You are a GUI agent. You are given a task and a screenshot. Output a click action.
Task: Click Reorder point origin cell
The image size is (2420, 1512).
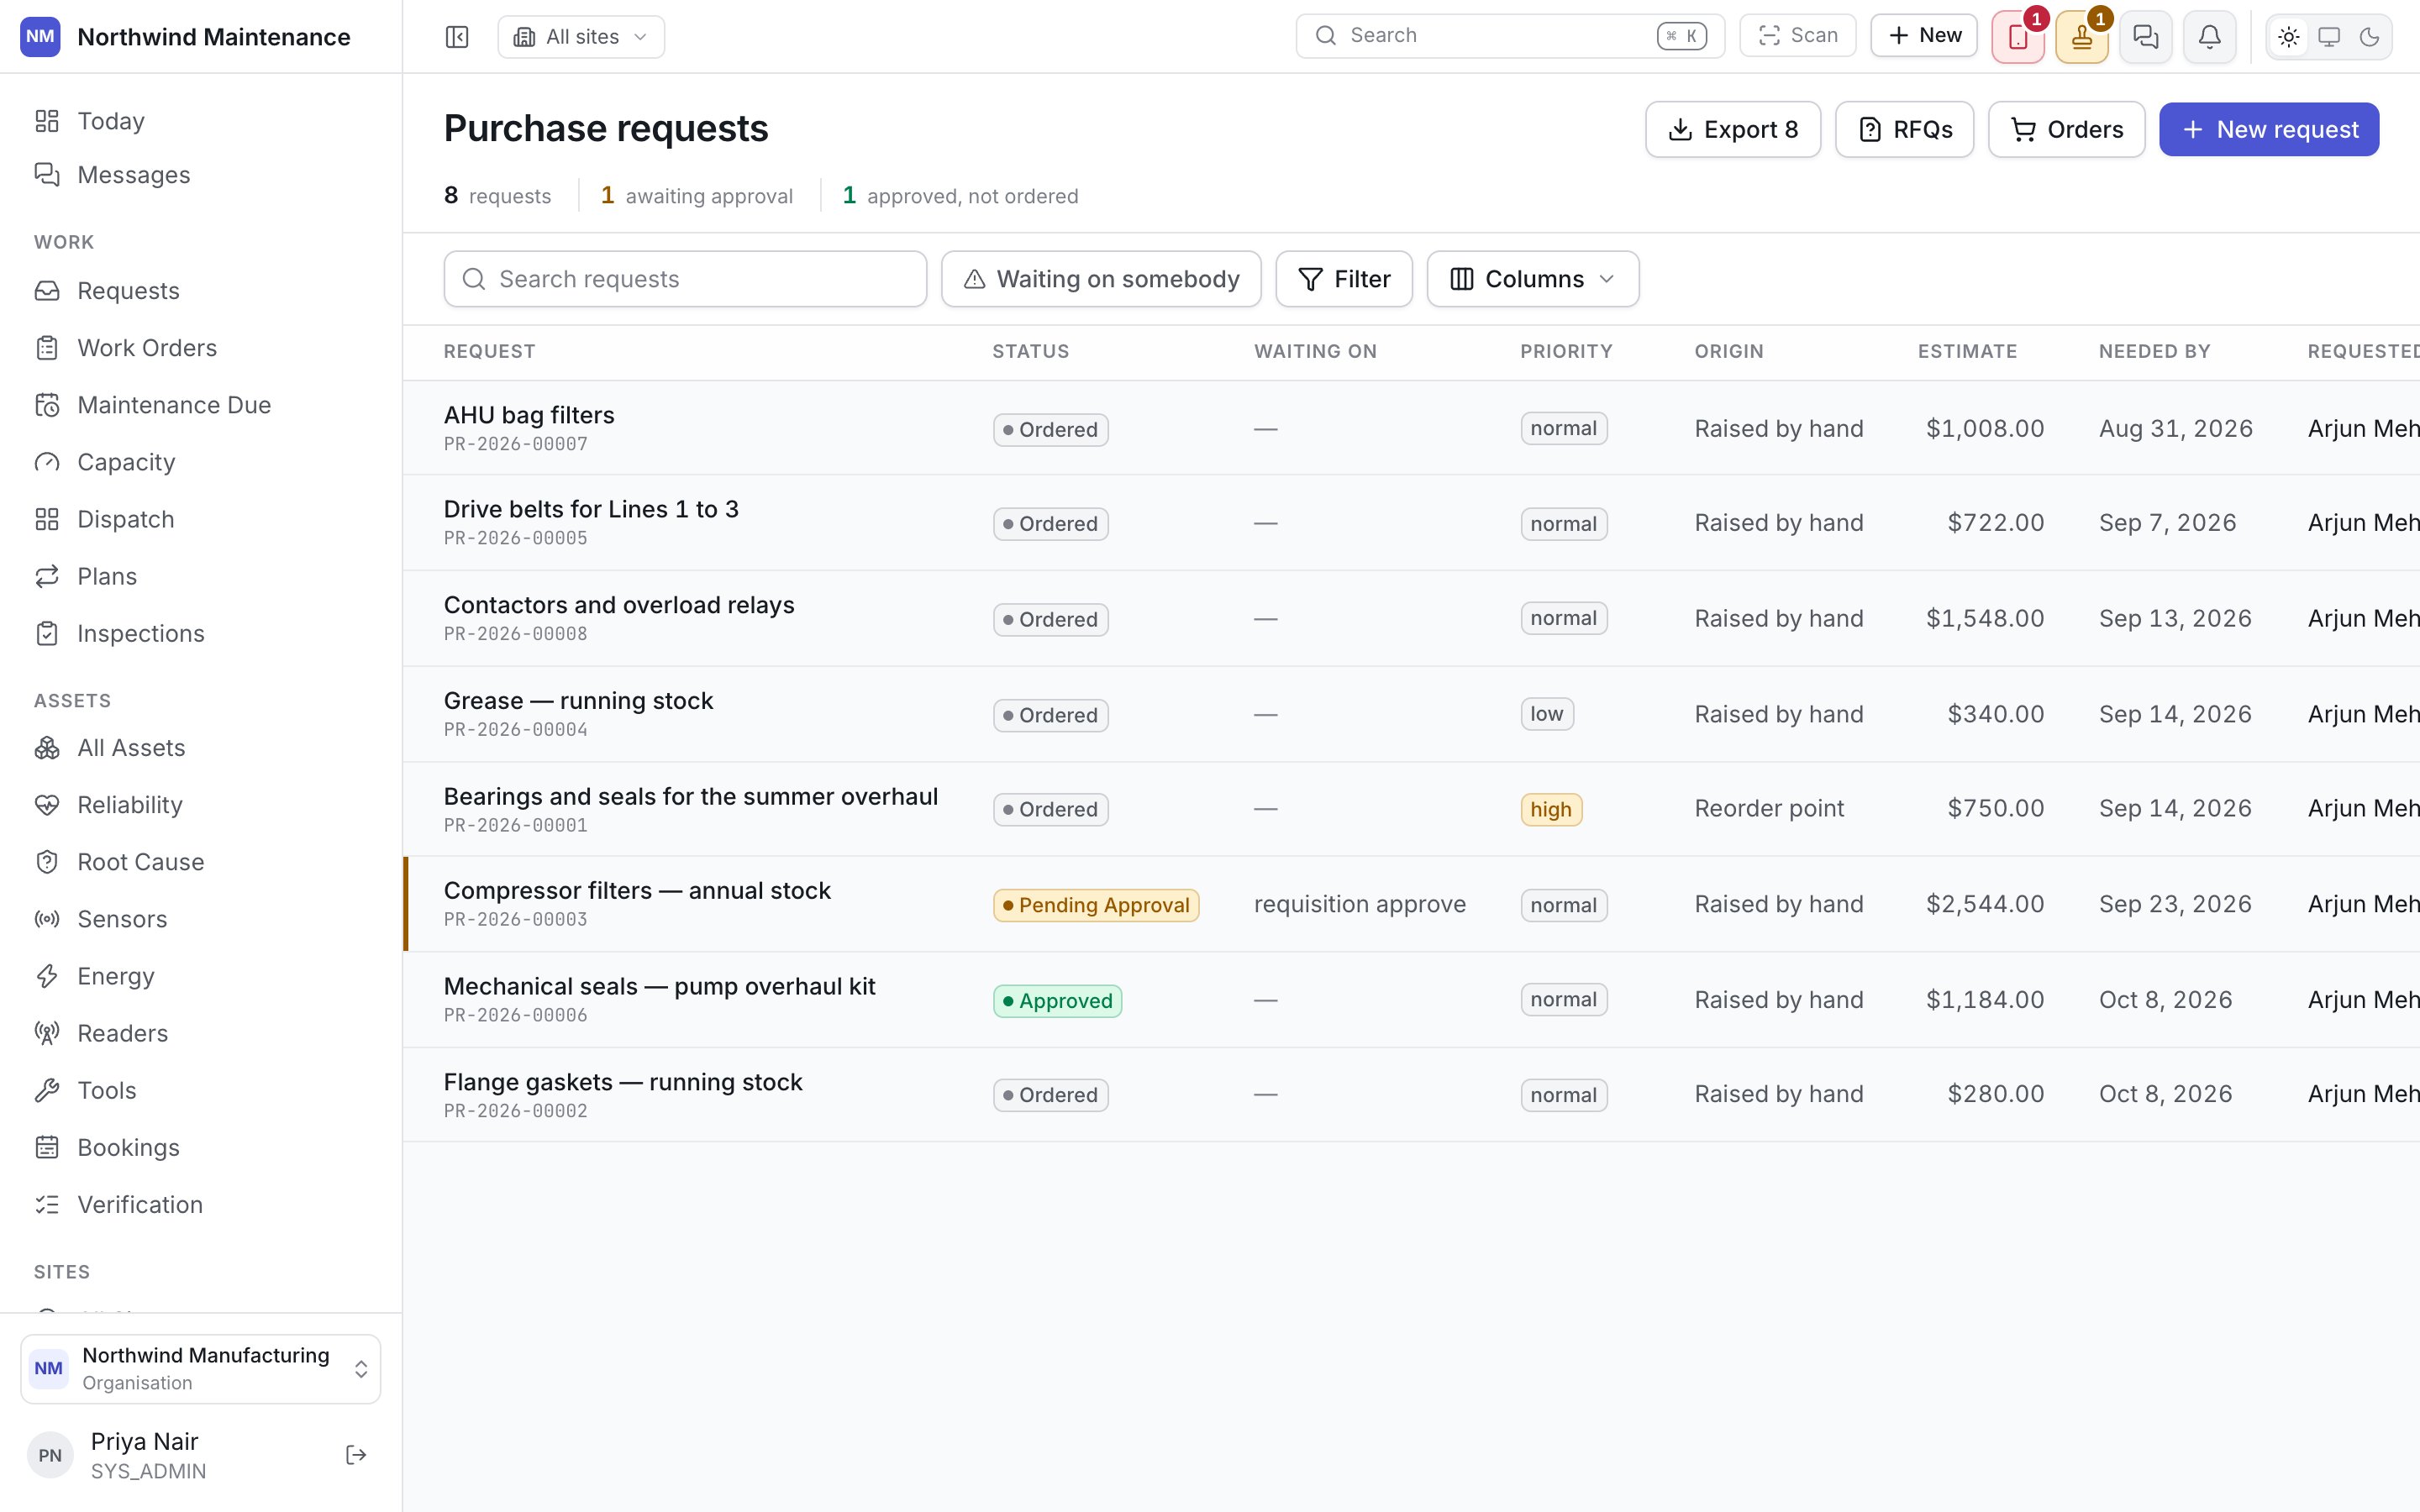pyautogui.click(x=1769, y=808)
